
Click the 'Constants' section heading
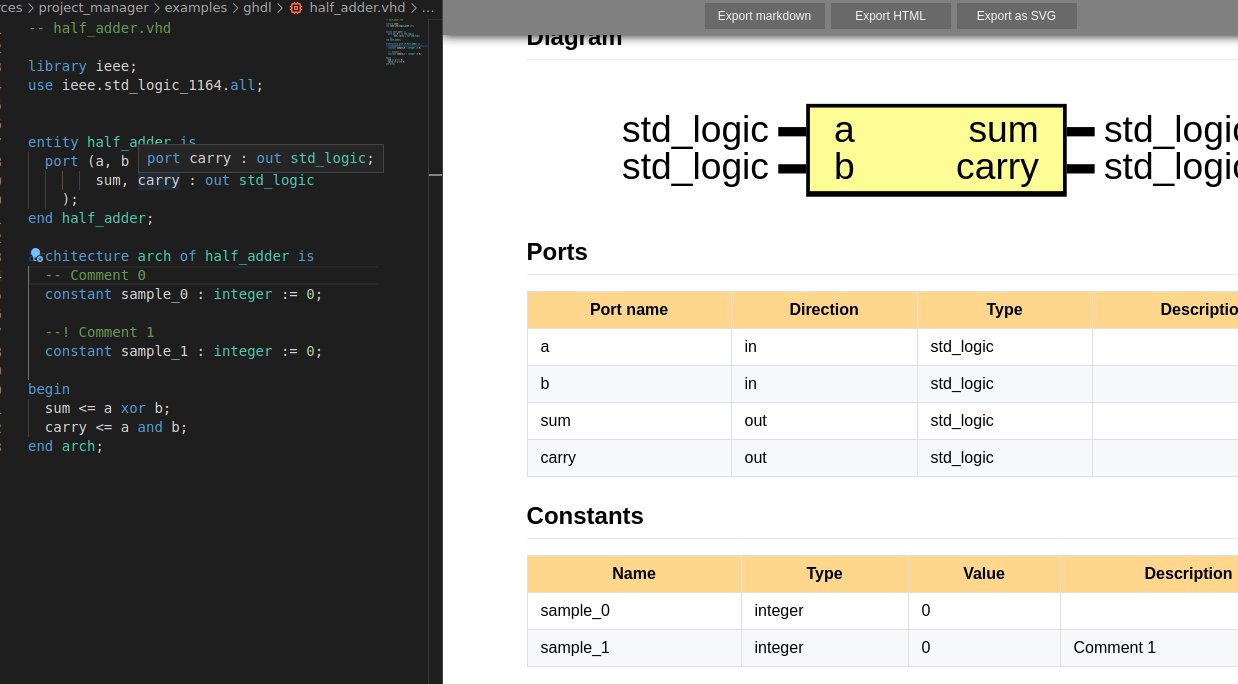click(x=585, y=516)
